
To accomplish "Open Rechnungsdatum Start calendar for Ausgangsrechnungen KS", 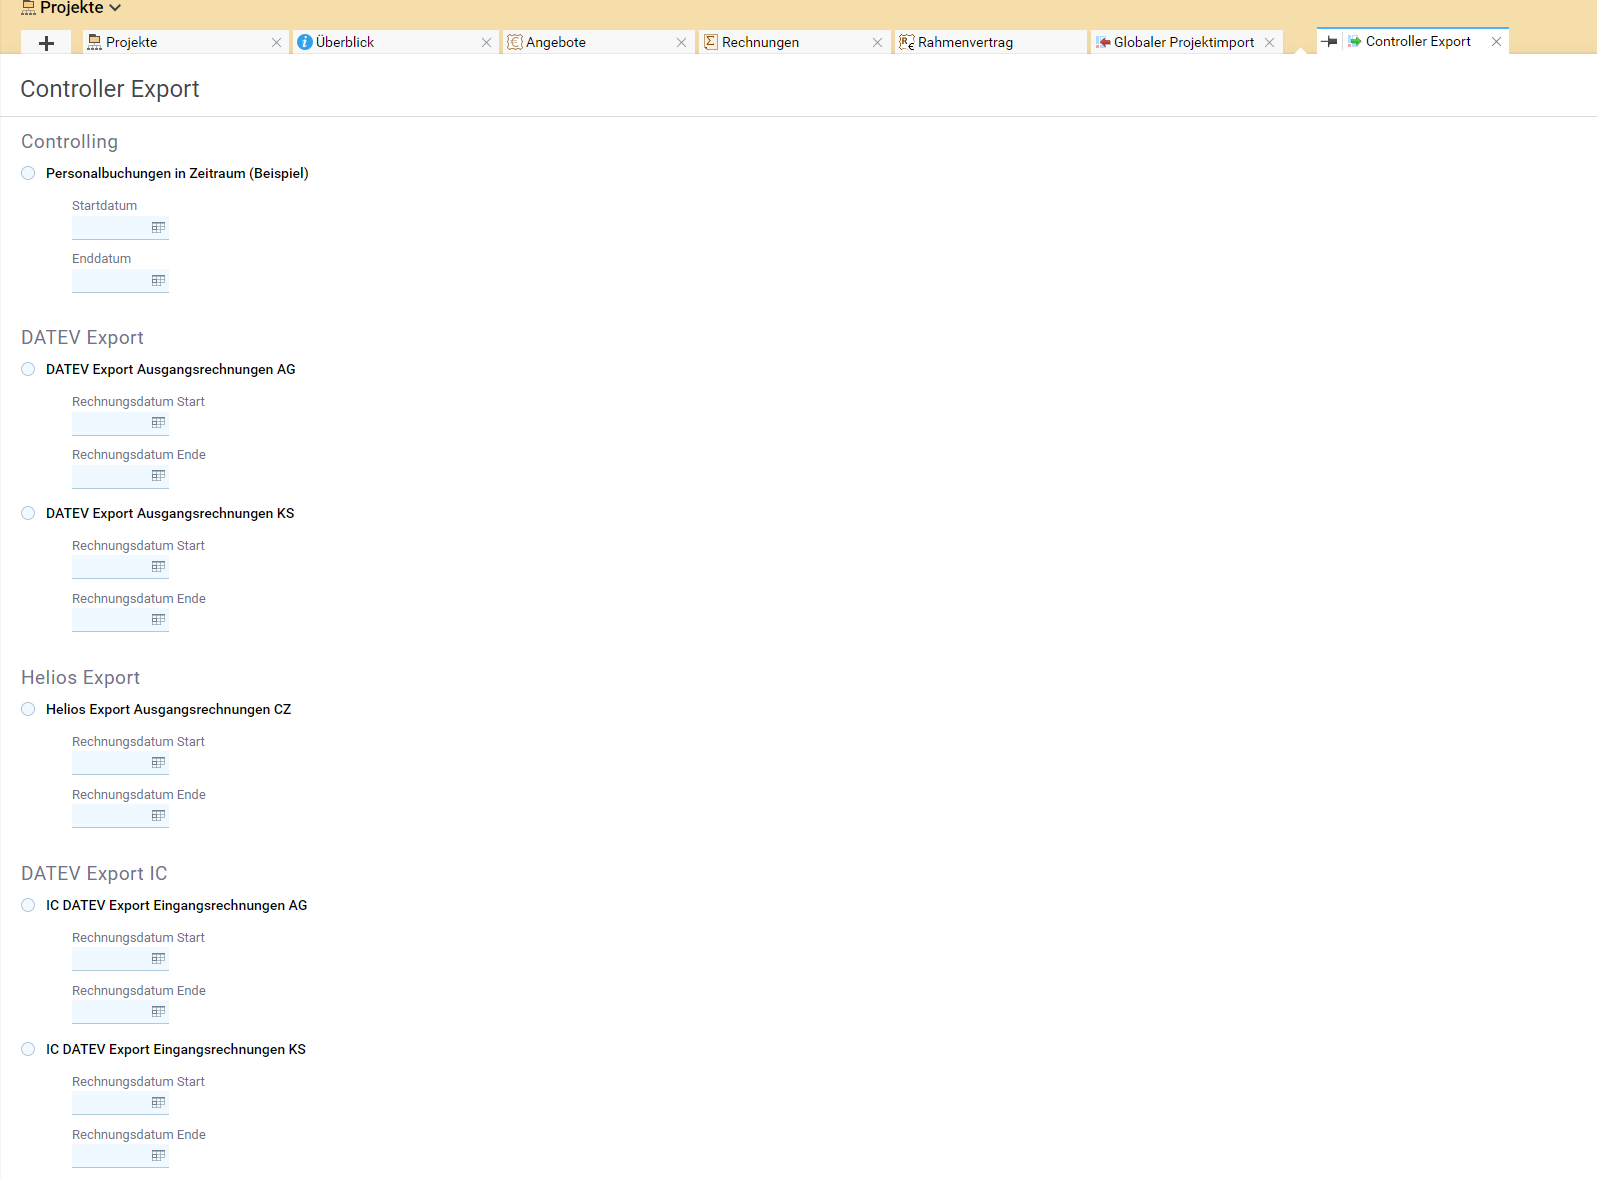I will coord(158,567).
